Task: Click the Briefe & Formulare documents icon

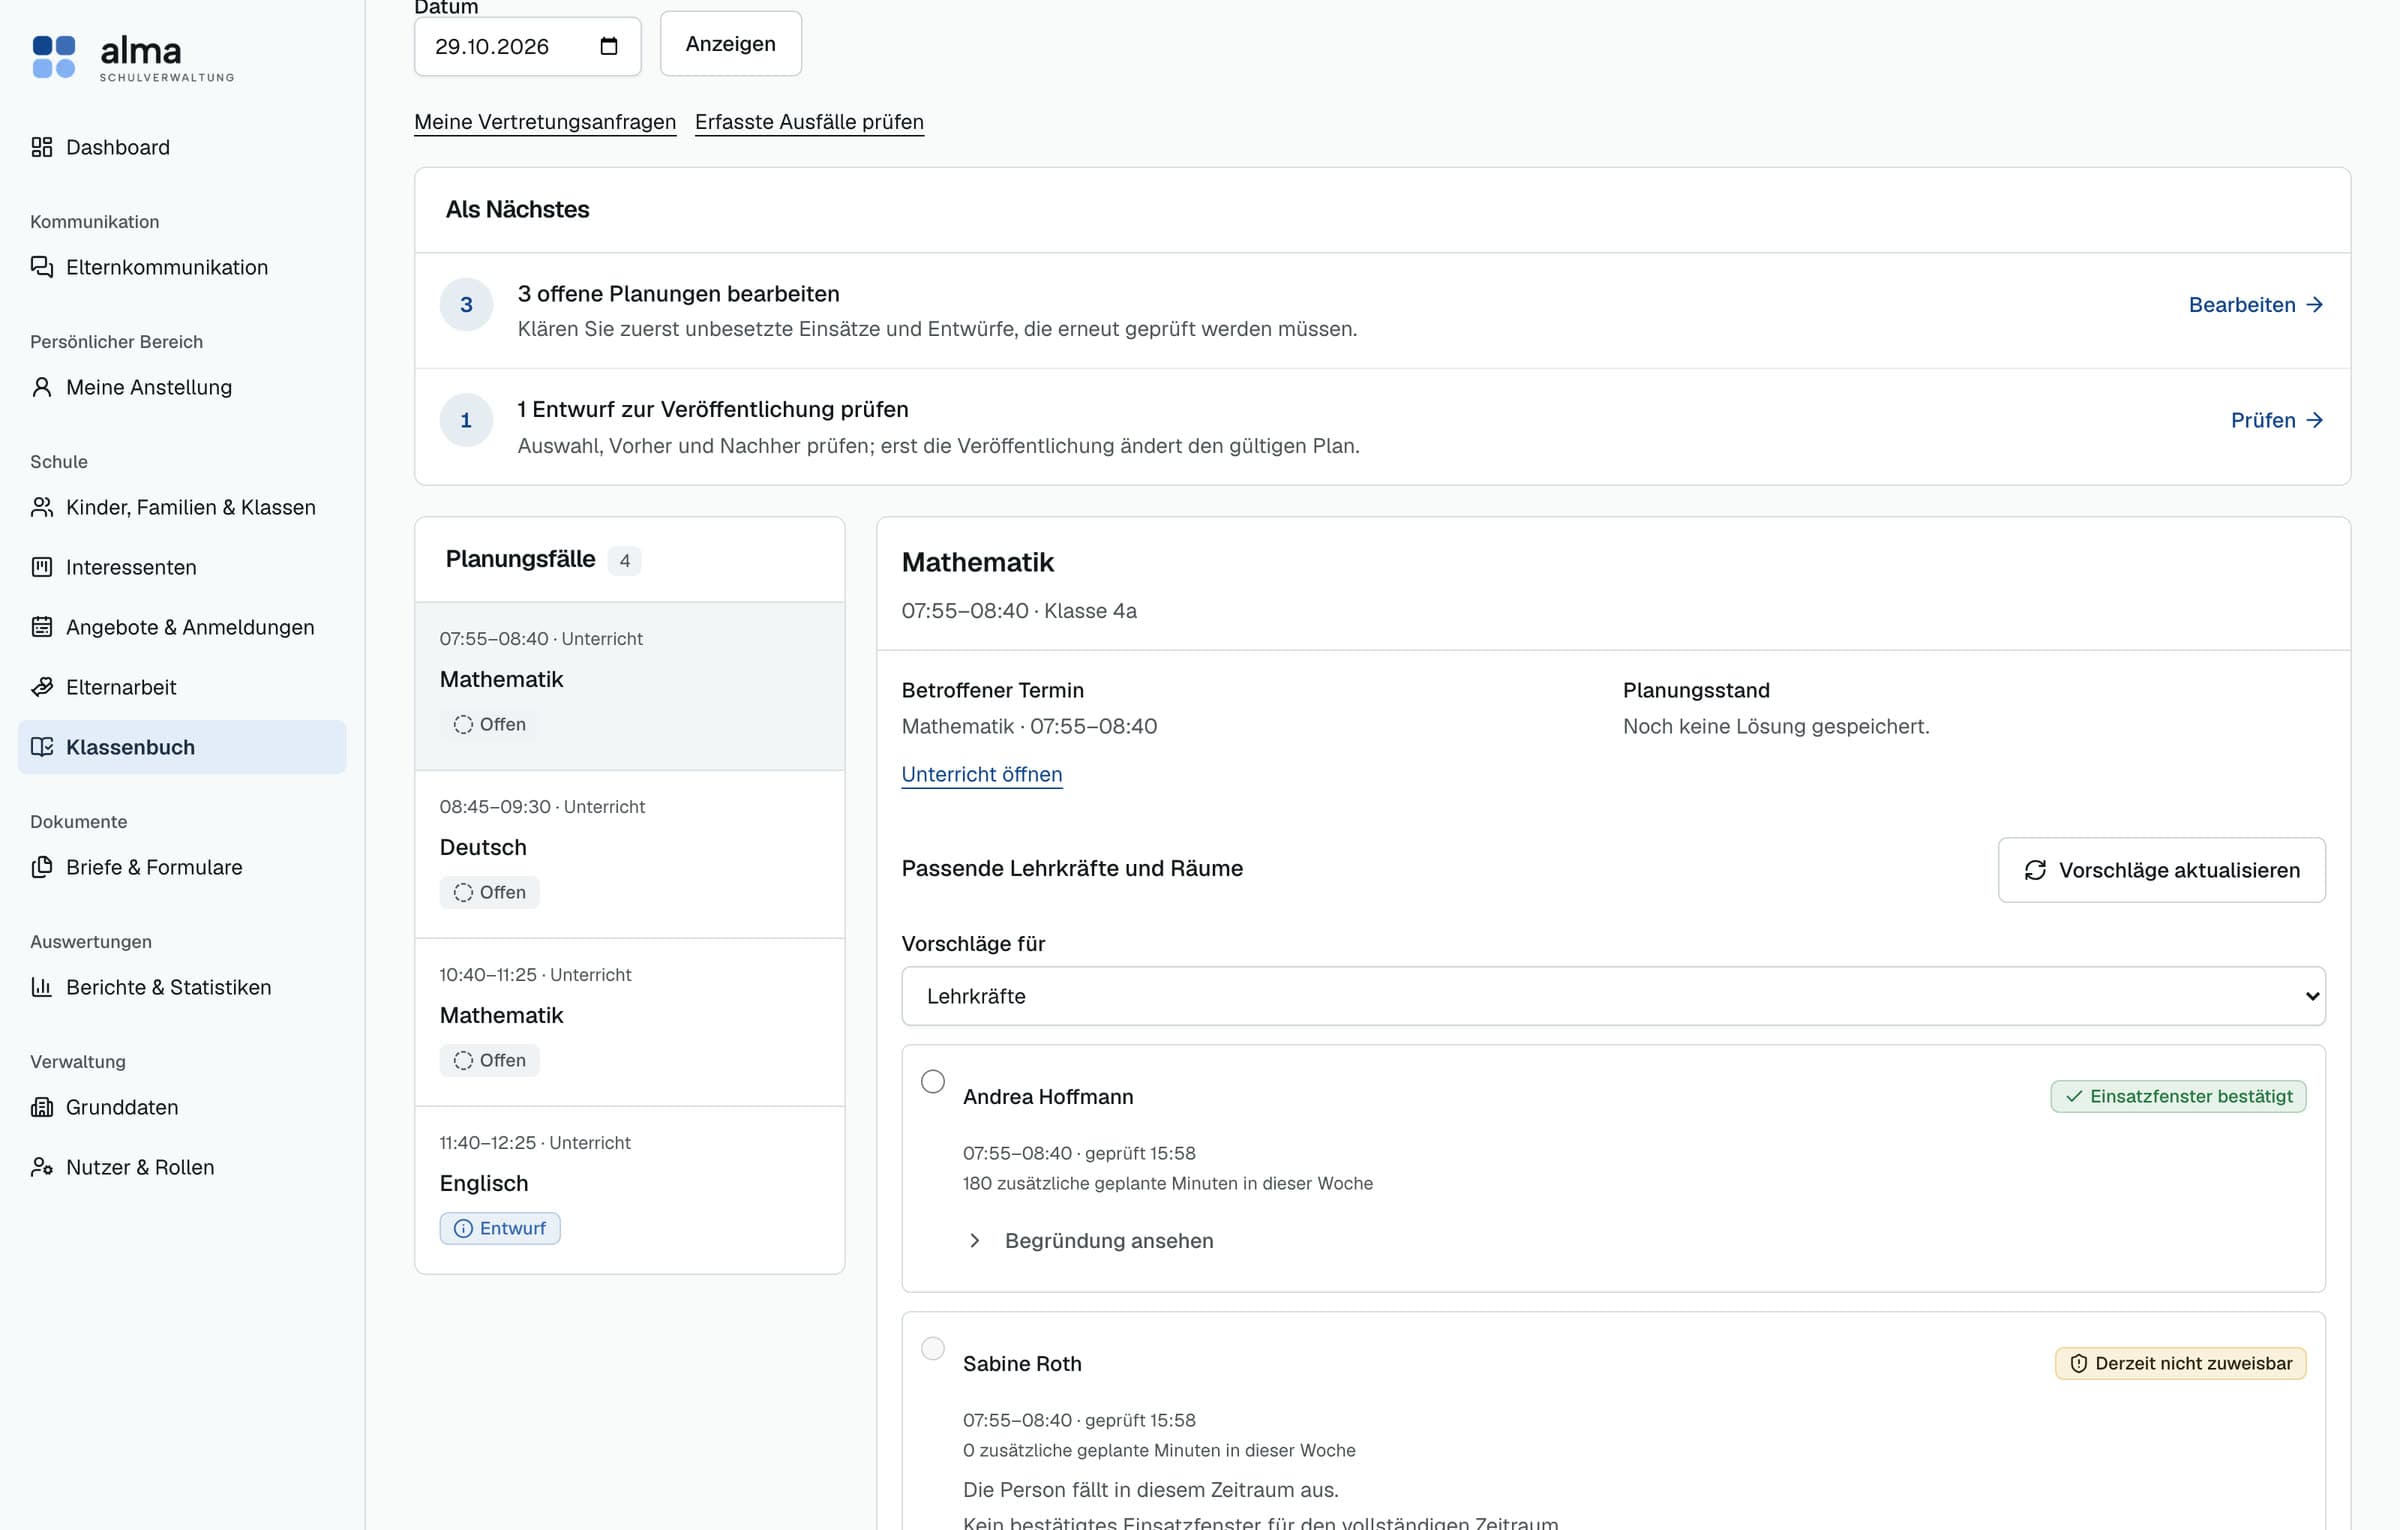Action: 42,867
